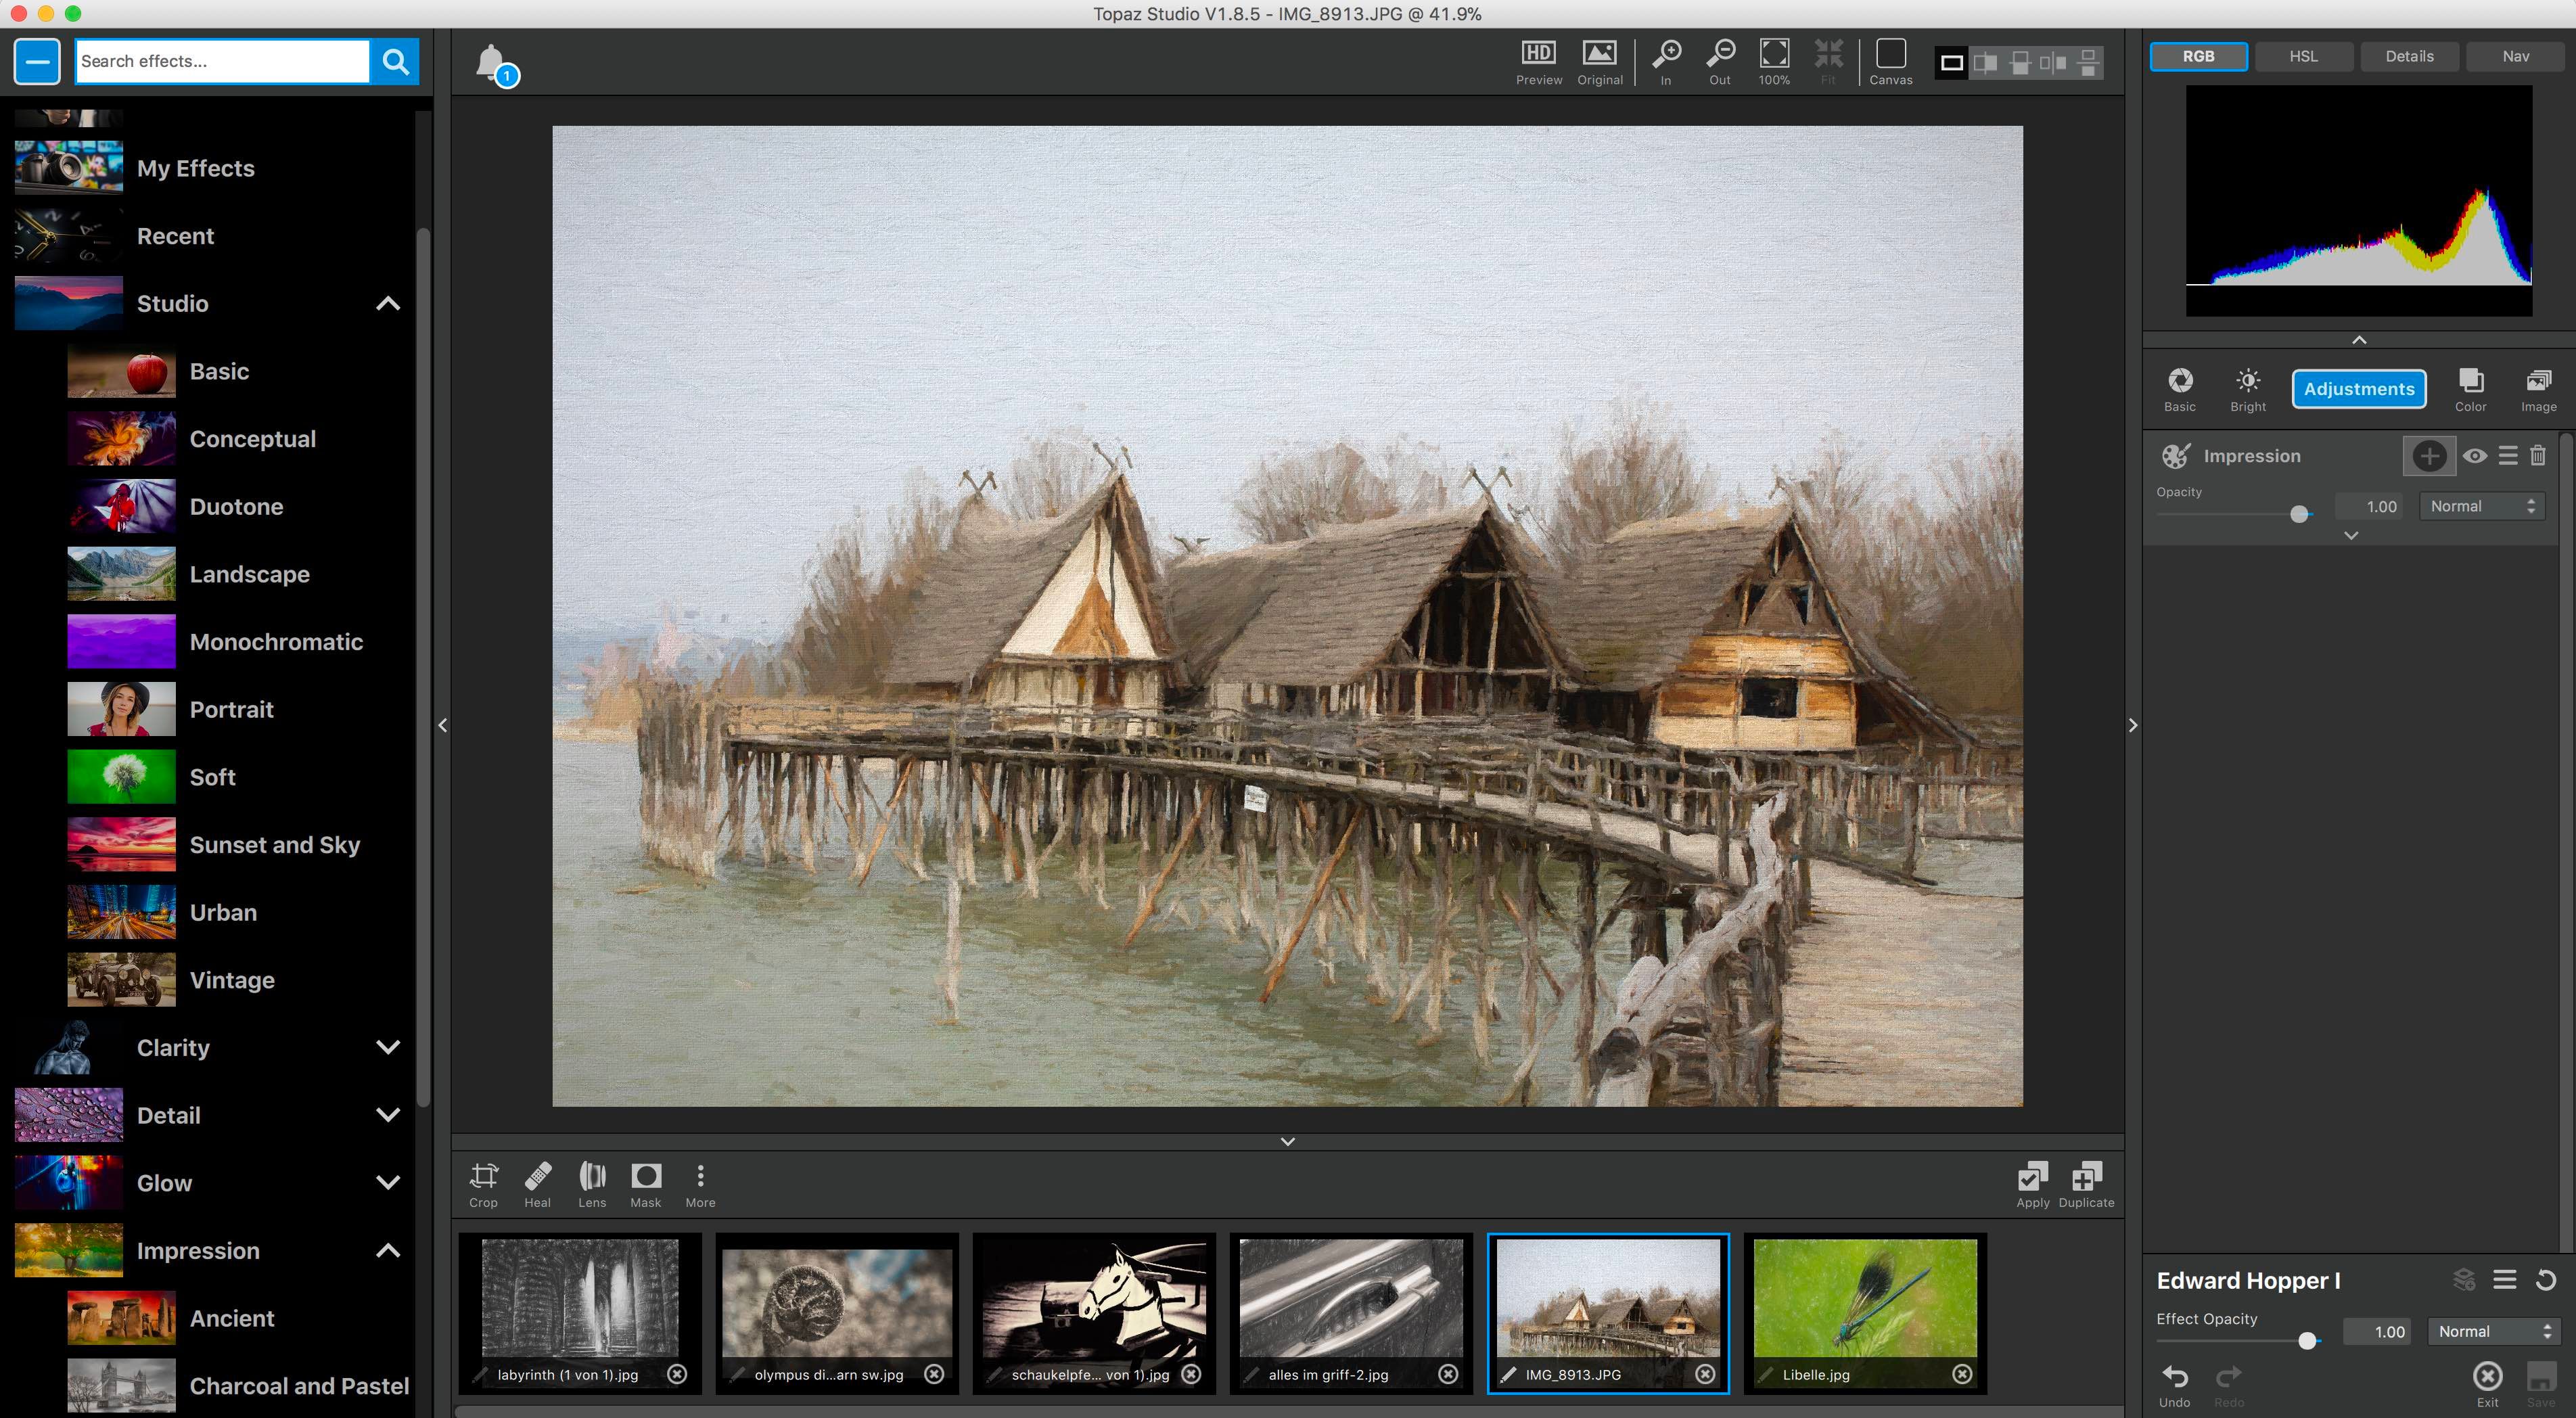
Task: Select side-by-side compare view mode
Action: pos(2053,63)
